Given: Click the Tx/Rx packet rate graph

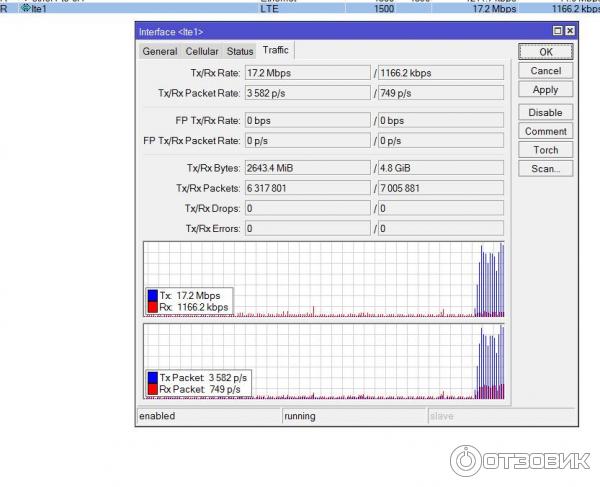Looking at the screenshot, I should [324, 362].
